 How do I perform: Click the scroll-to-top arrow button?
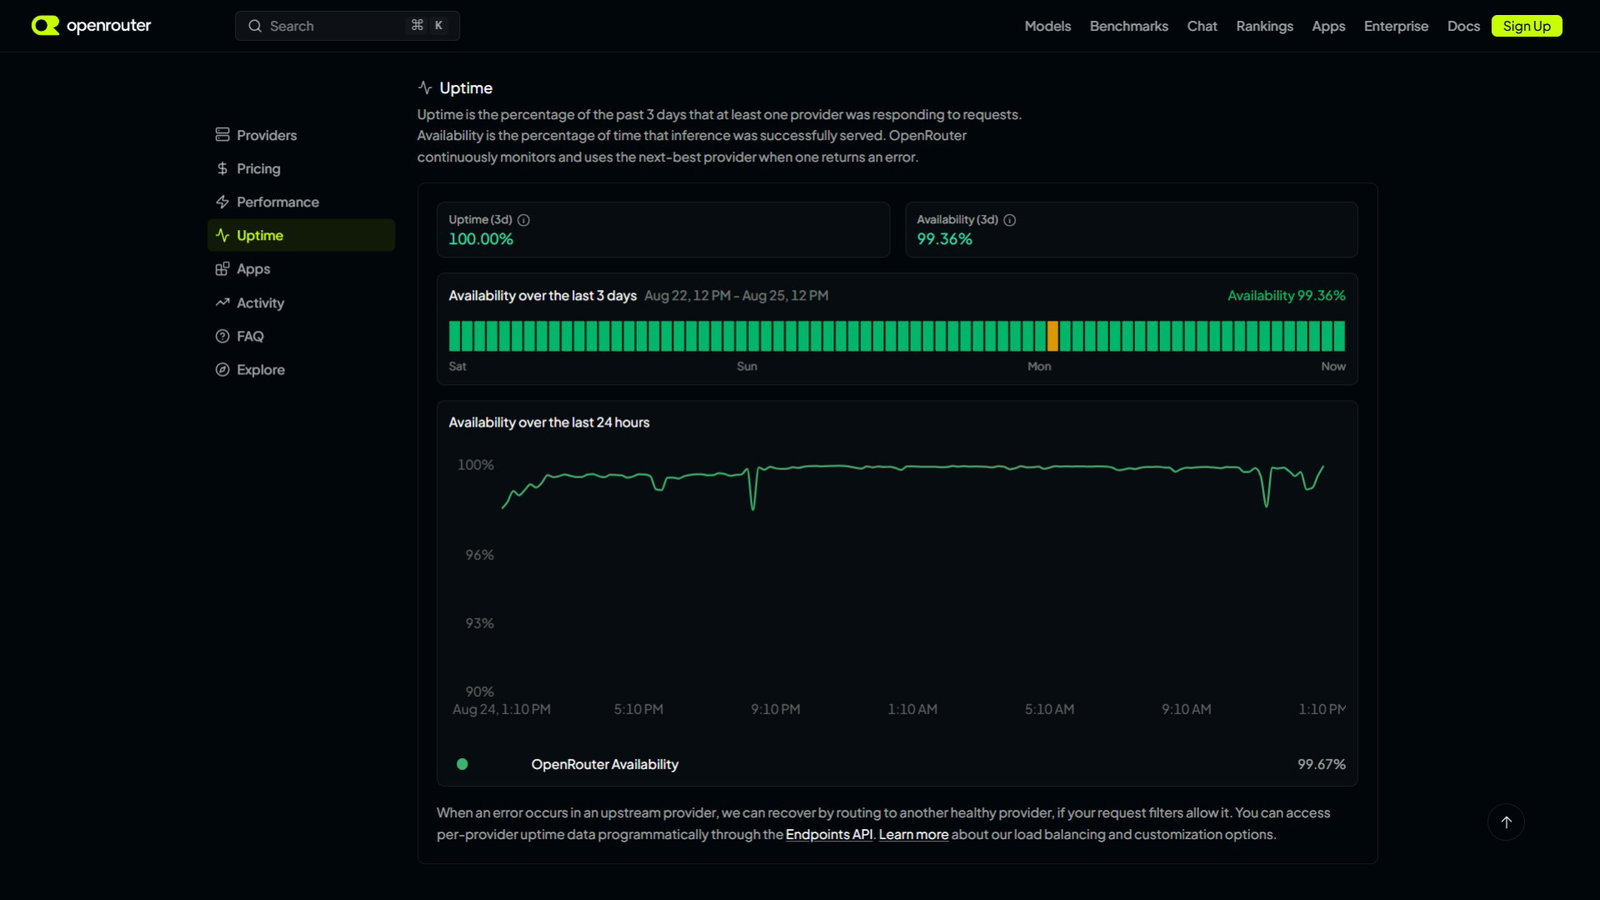point(1506,822)
